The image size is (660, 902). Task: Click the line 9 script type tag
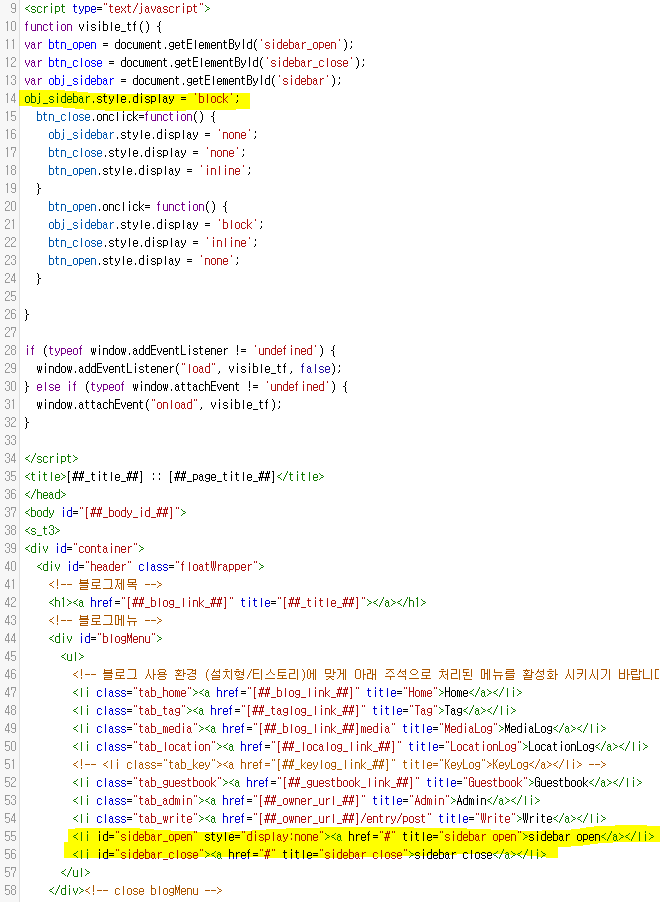click(117, 9)
